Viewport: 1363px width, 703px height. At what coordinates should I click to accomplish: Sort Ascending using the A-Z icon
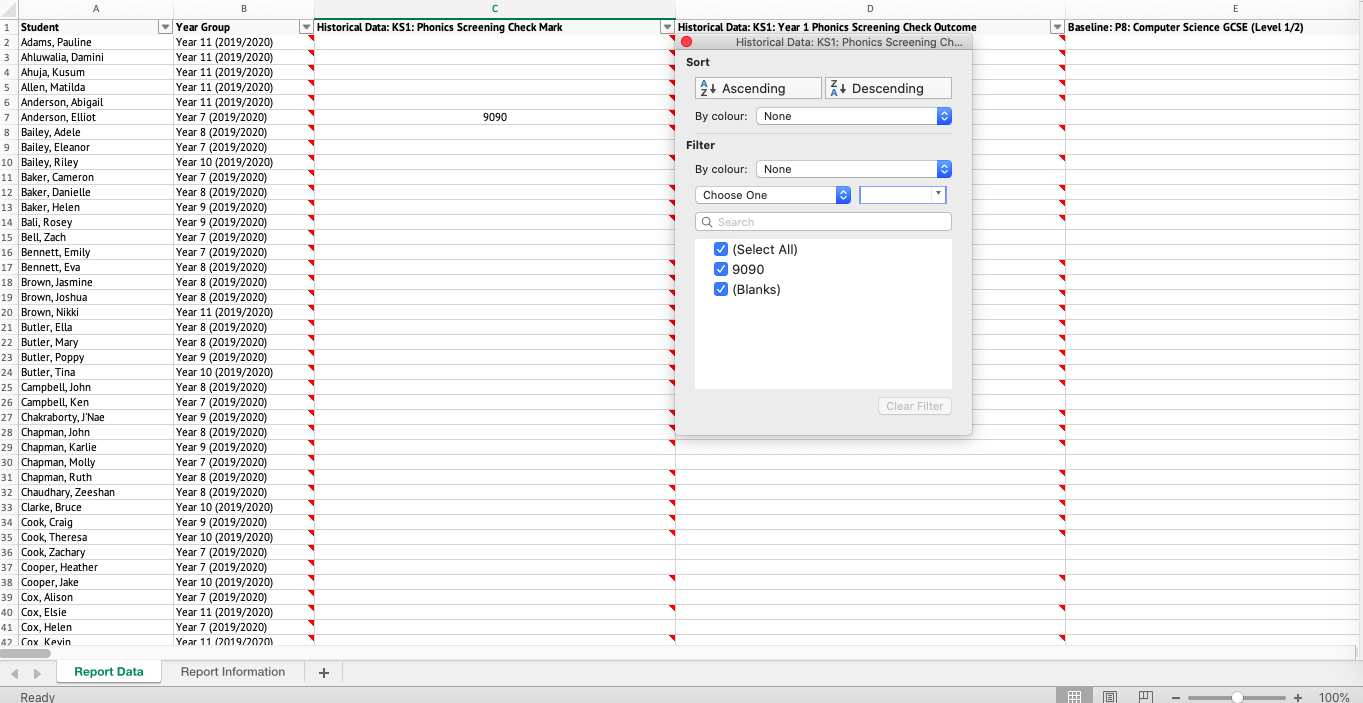point(757,88)
